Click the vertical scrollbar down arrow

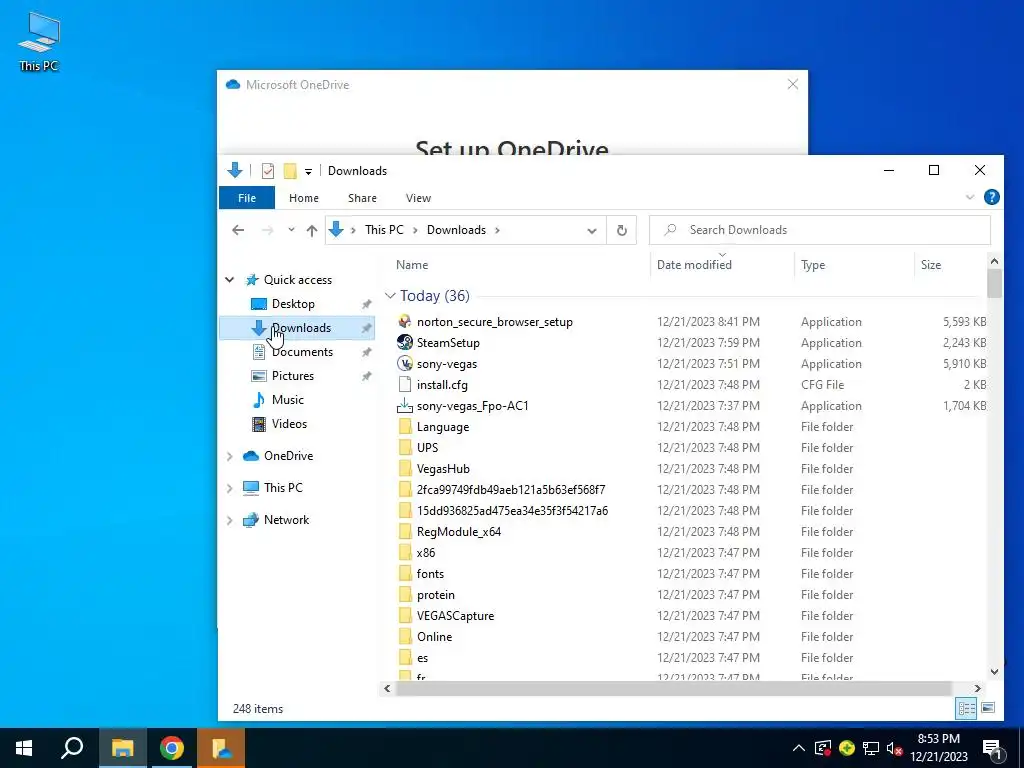click(x=994, y=672)
